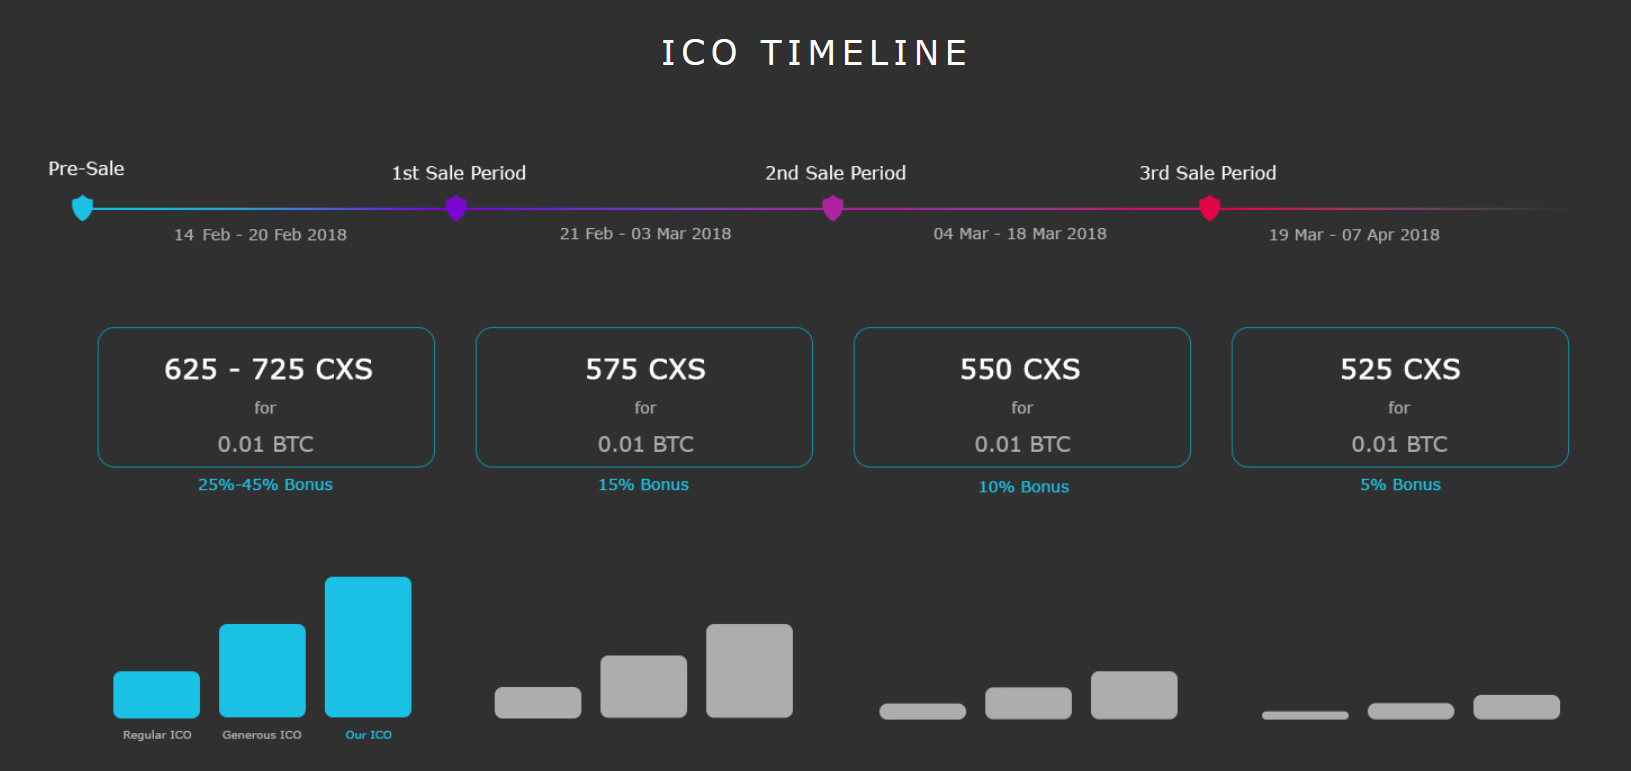
Task: Click the purple 1st Sale Period shield
Action: [x=456, y=208]
